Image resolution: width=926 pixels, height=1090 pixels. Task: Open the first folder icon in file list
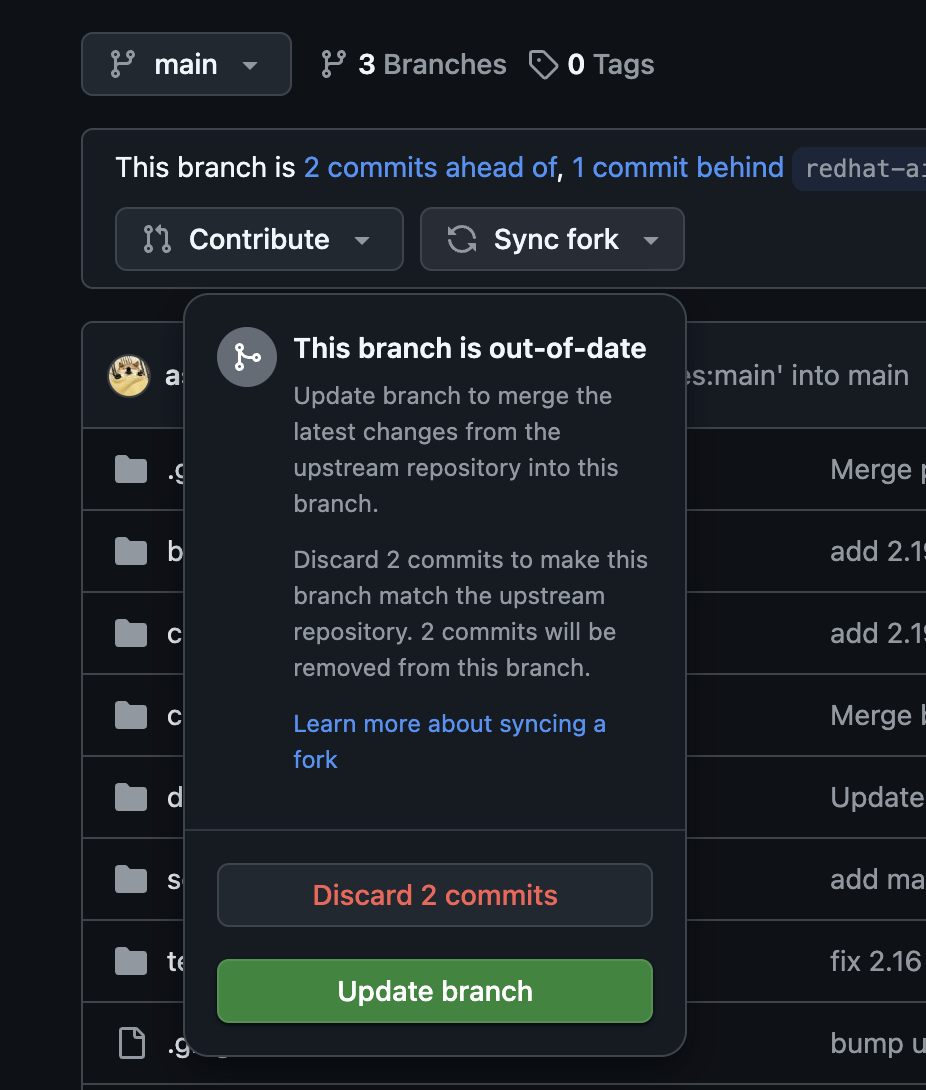coord(131,470)
